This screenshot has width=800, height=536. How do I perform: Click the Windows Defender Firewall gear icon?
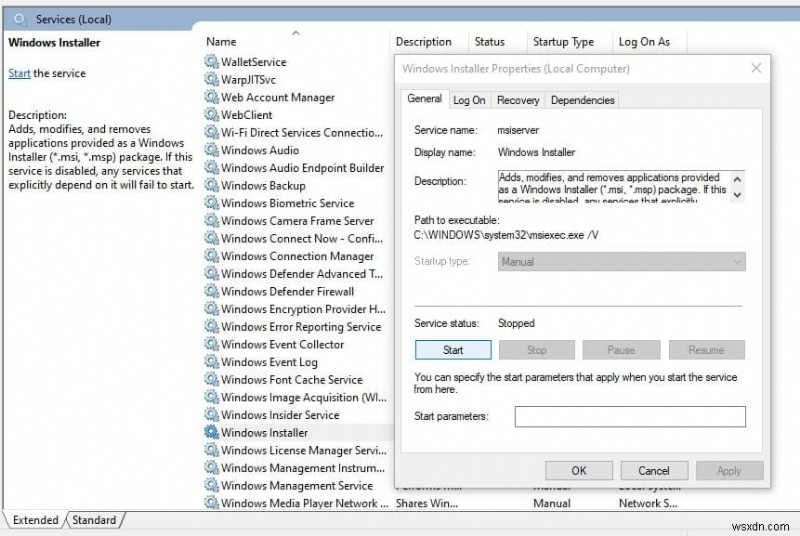point(211,291)
